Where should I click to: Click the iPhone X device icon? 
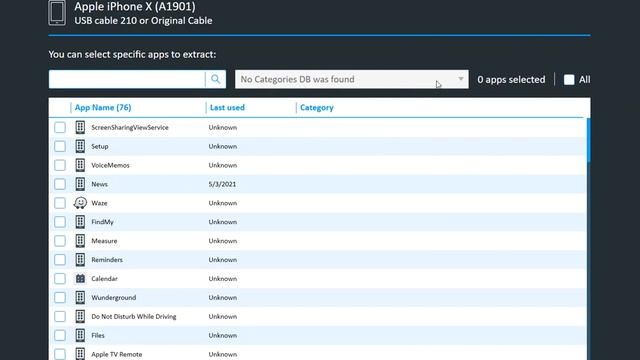pyautogui.click(x=57, y=13)
